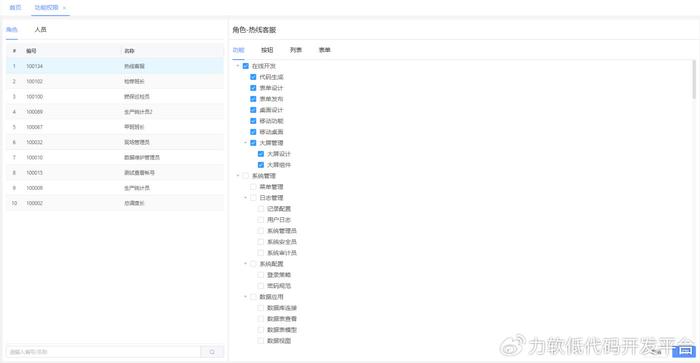Select role row 100032
Viewport: 700px width, 363px height.
(115, 142)
